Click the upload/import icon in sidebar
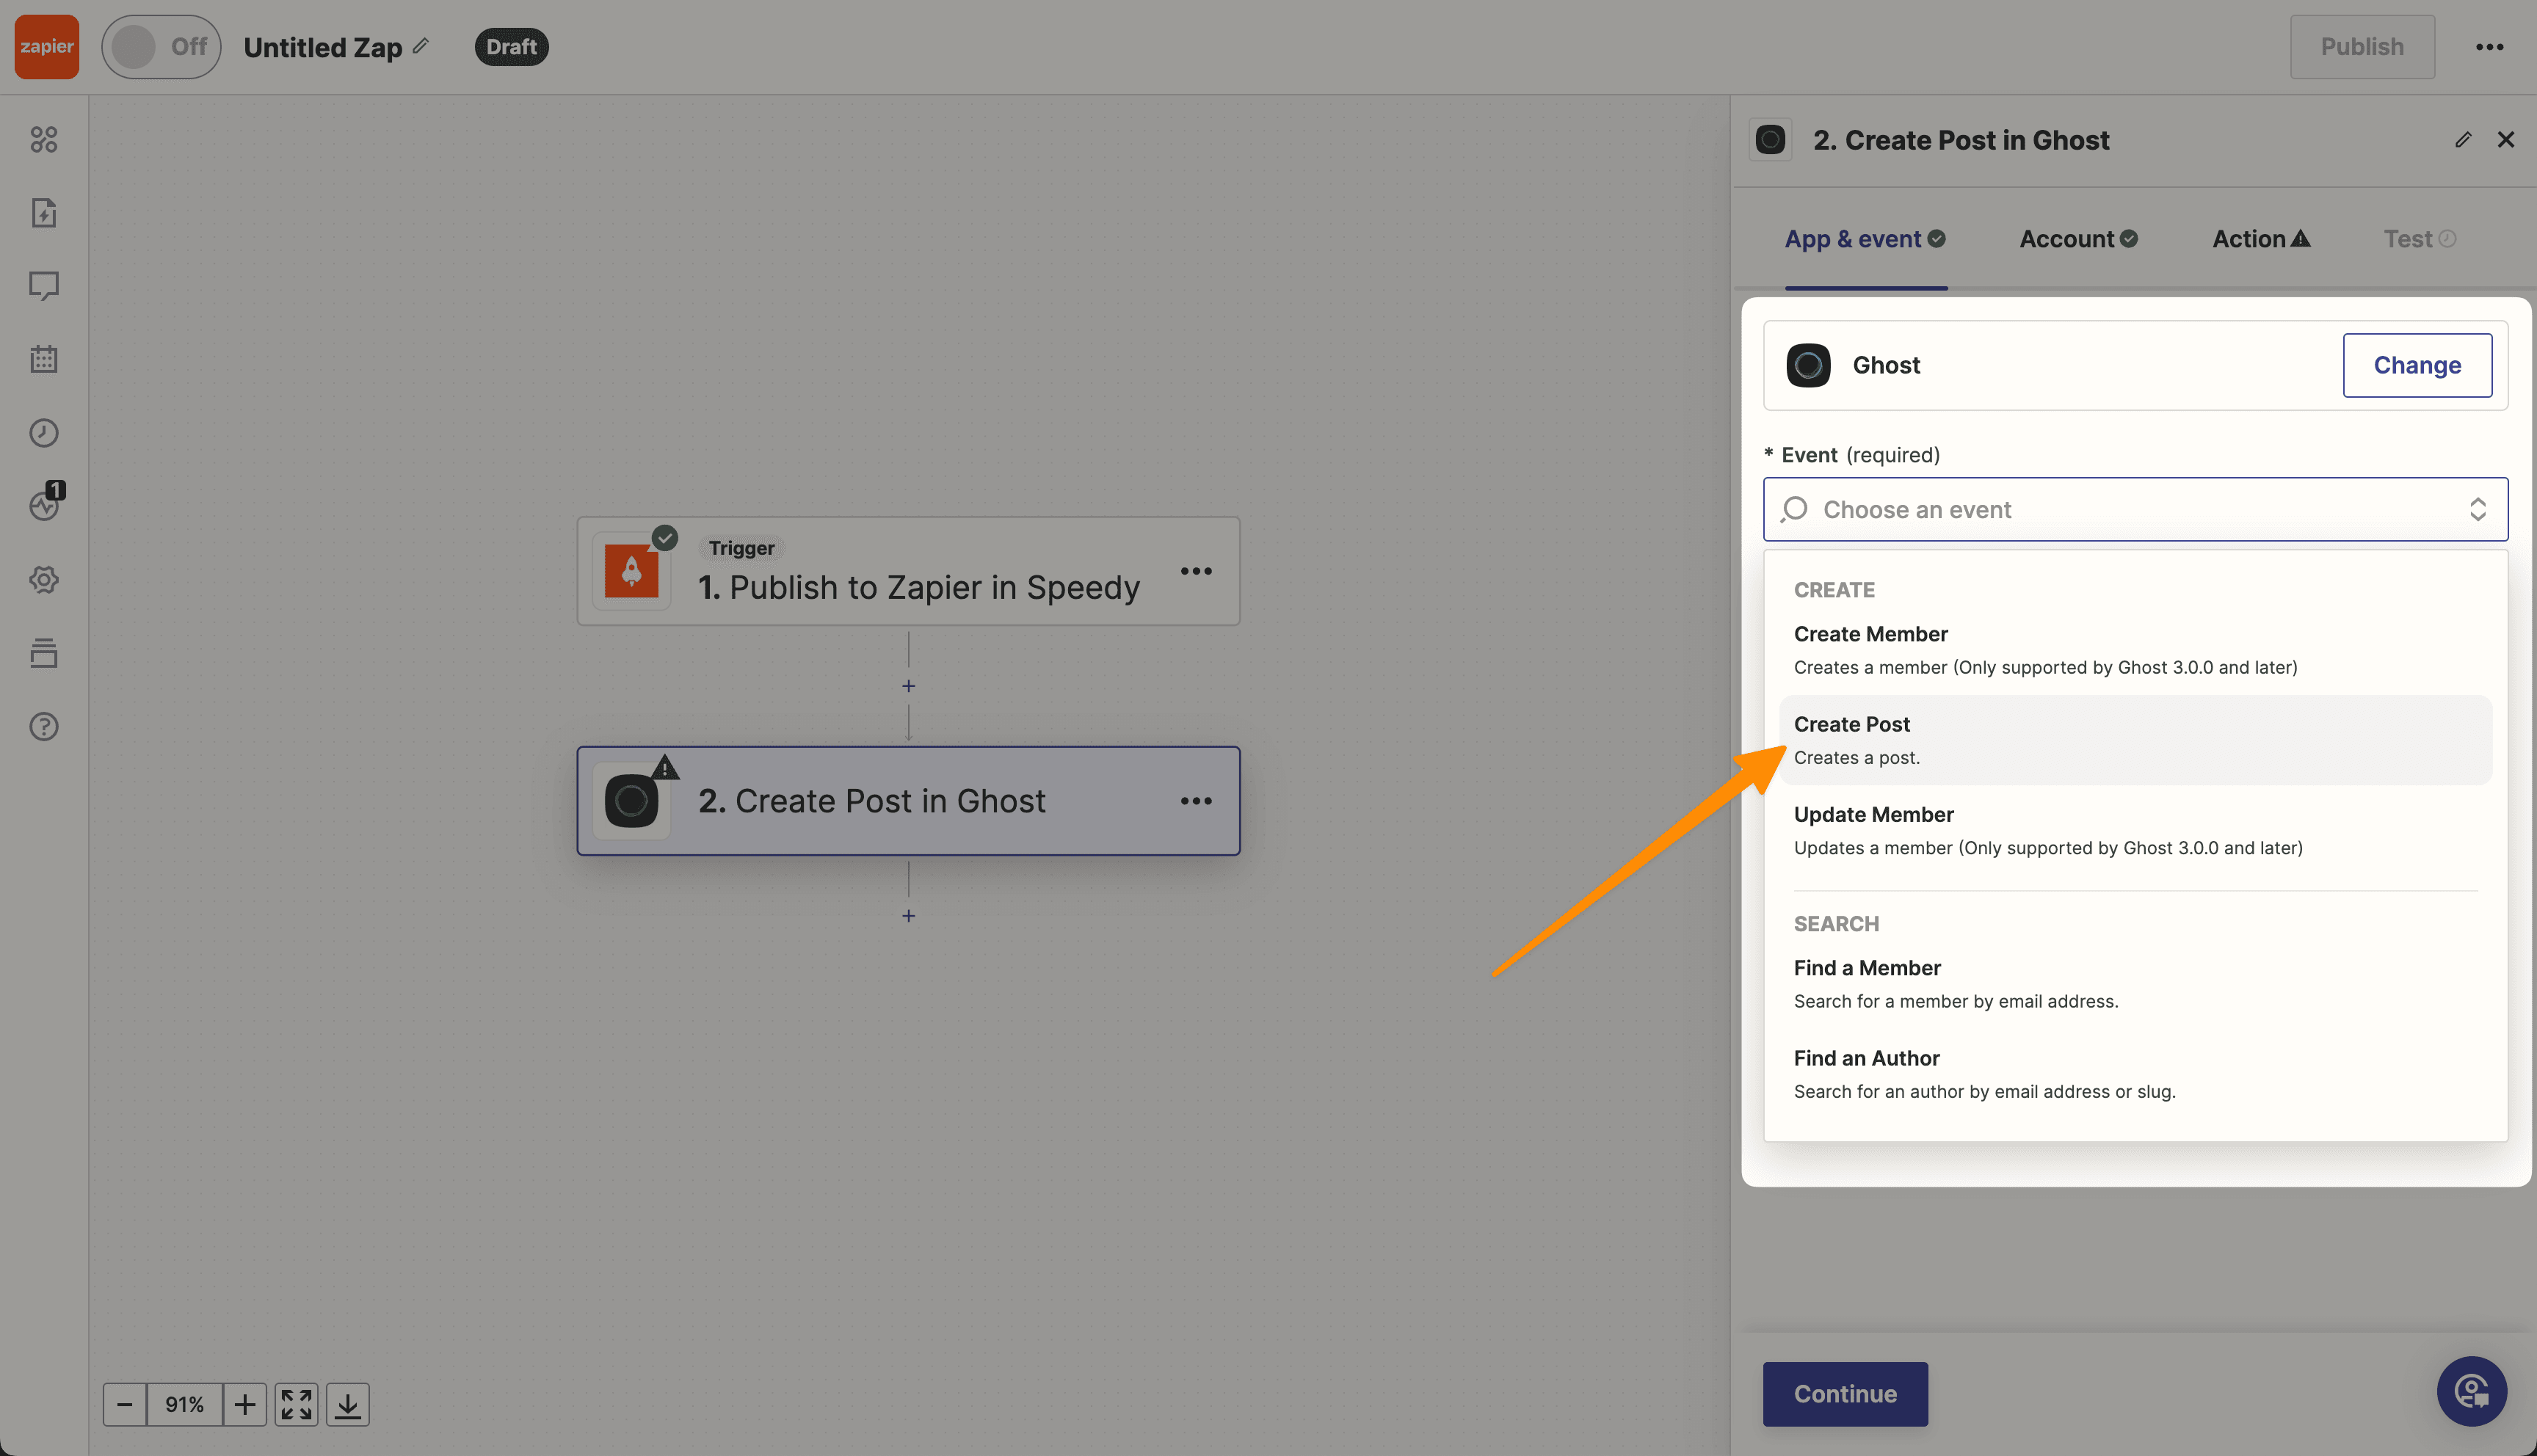 tap(46, 213)
